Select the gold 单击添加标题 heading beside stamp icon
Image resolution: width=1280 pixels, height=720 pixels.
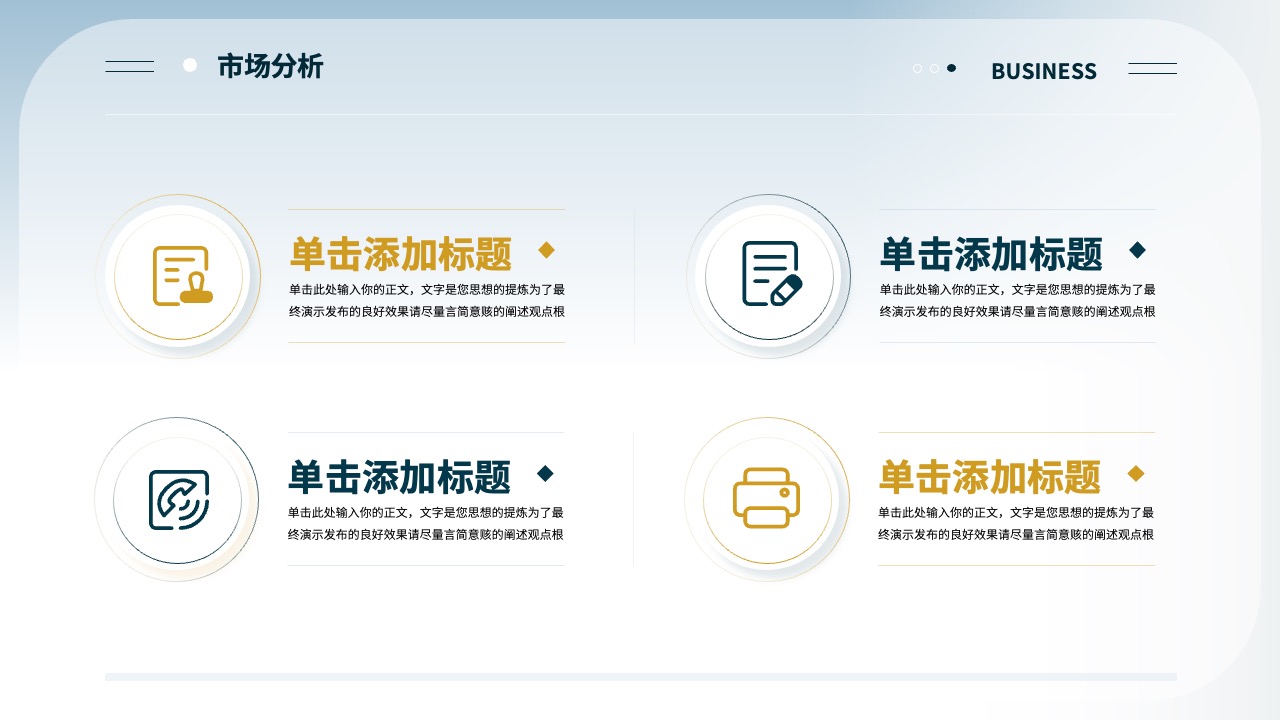tap(401, 255)
